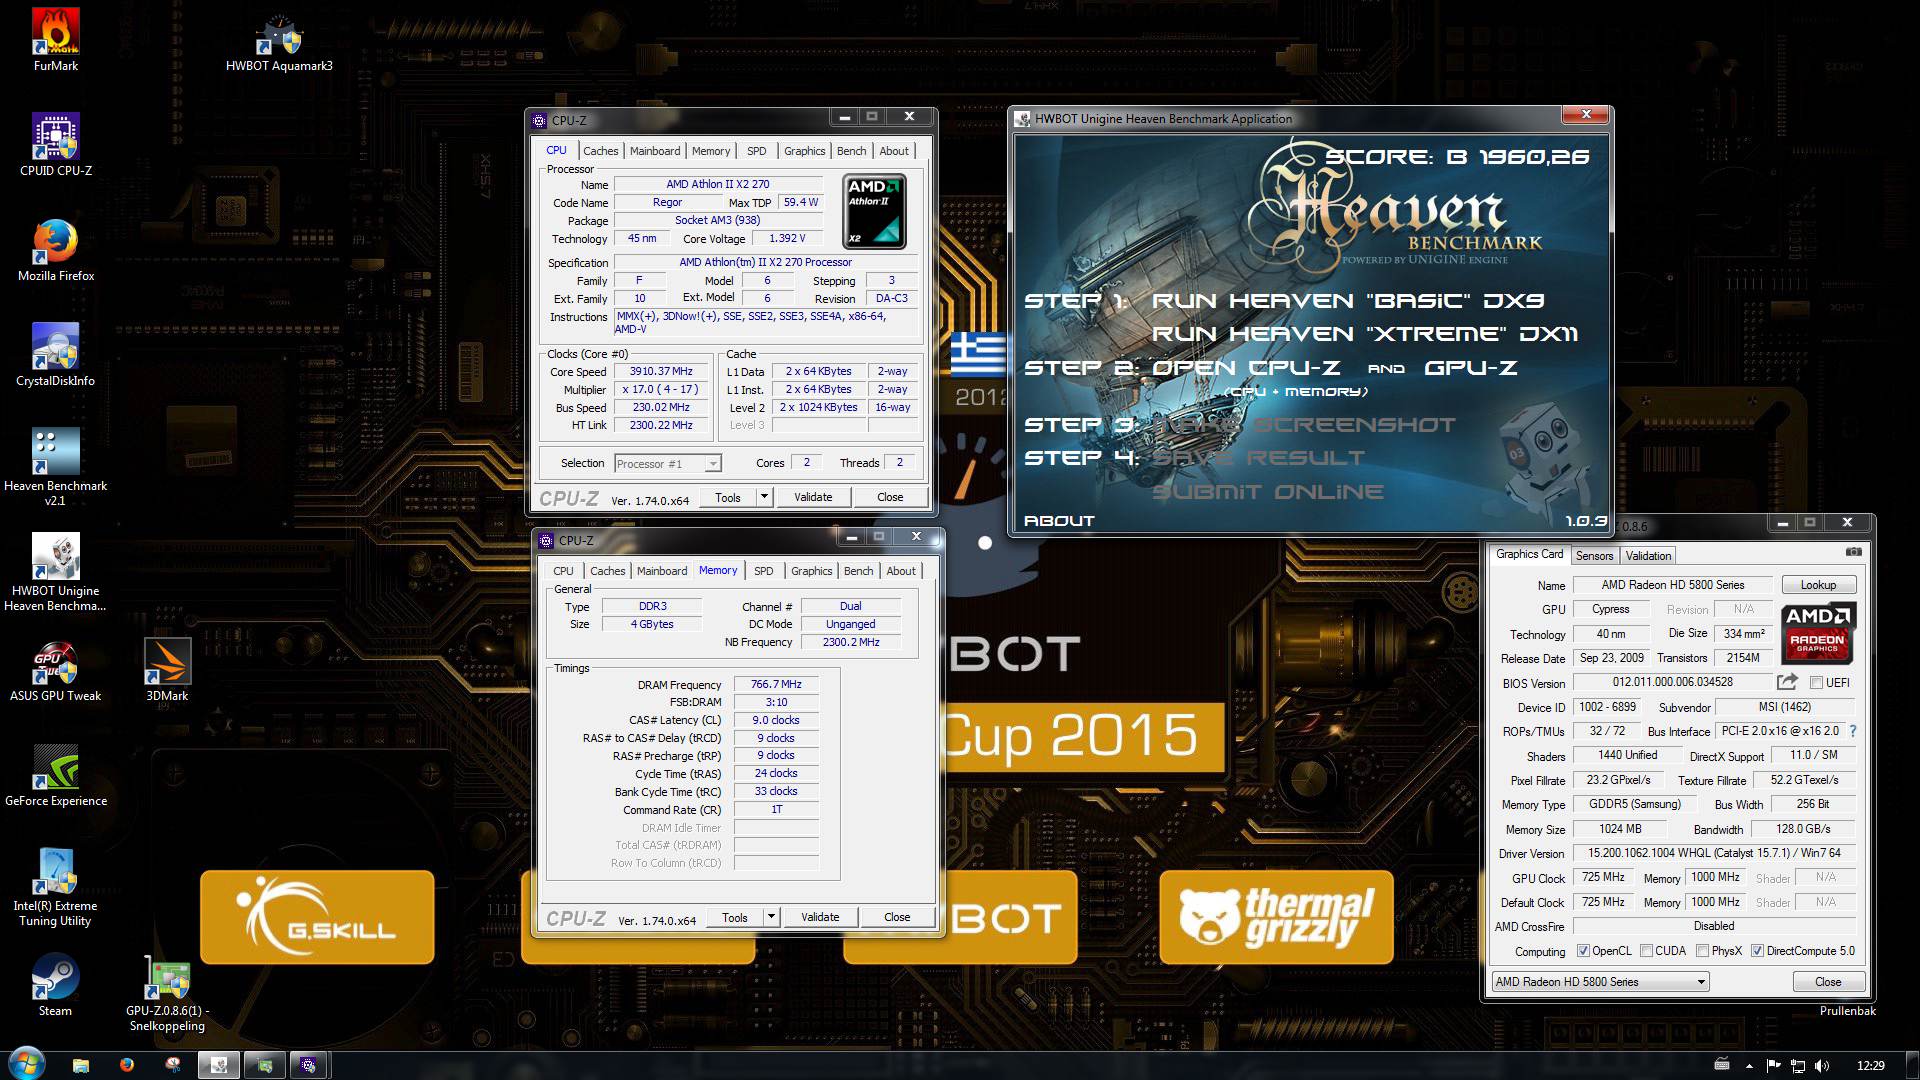Open the 3DMark desktop shortcut
Screen dimensions: 1920x1080
tap(167, 670)
